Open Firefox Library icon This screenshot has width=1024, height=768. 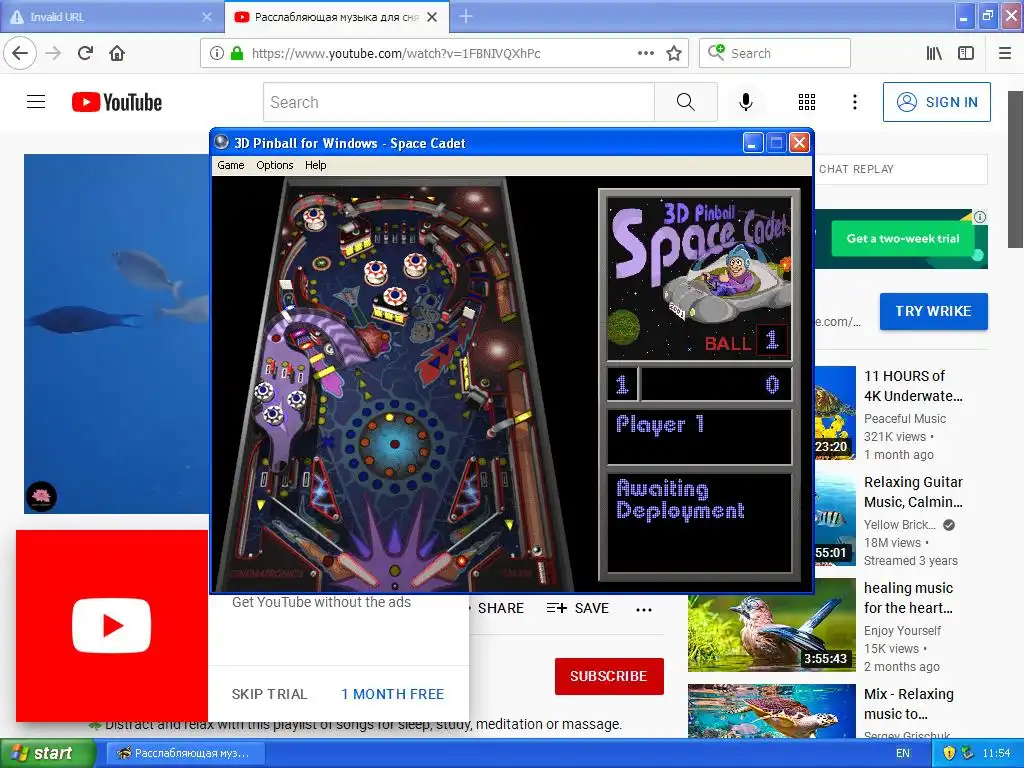click(934, 53)
